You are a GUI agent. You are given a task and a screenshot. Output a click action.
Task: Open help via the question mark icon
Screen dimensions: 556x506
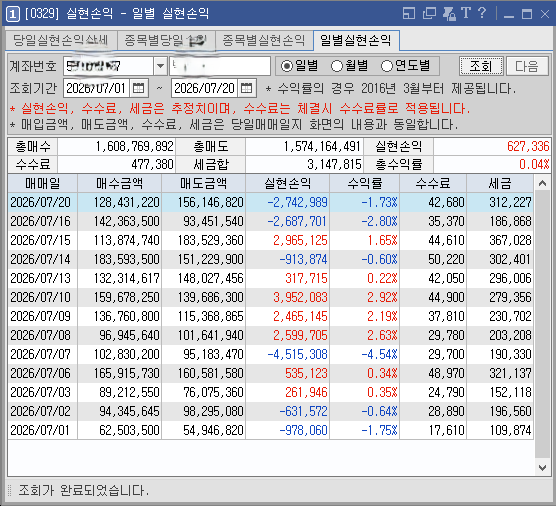pyautogui.click(x=482, y=13)
